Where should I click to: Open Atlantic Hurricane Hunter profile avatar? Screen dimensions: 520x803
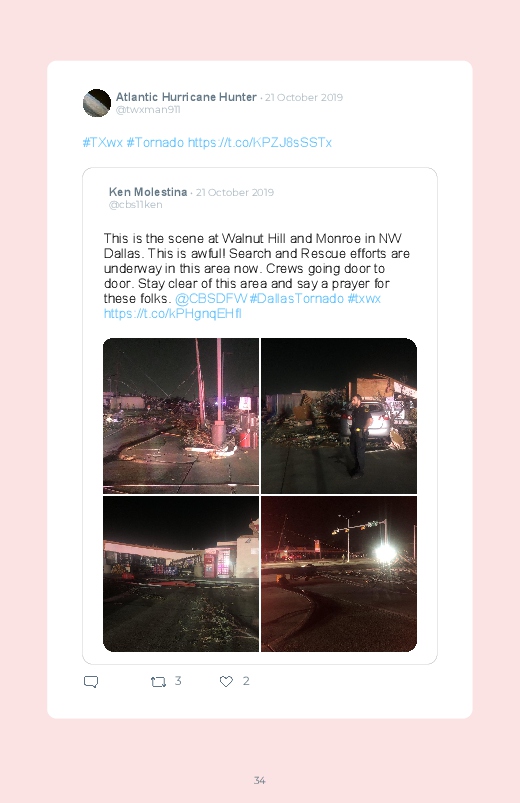[x=97, y=103]
